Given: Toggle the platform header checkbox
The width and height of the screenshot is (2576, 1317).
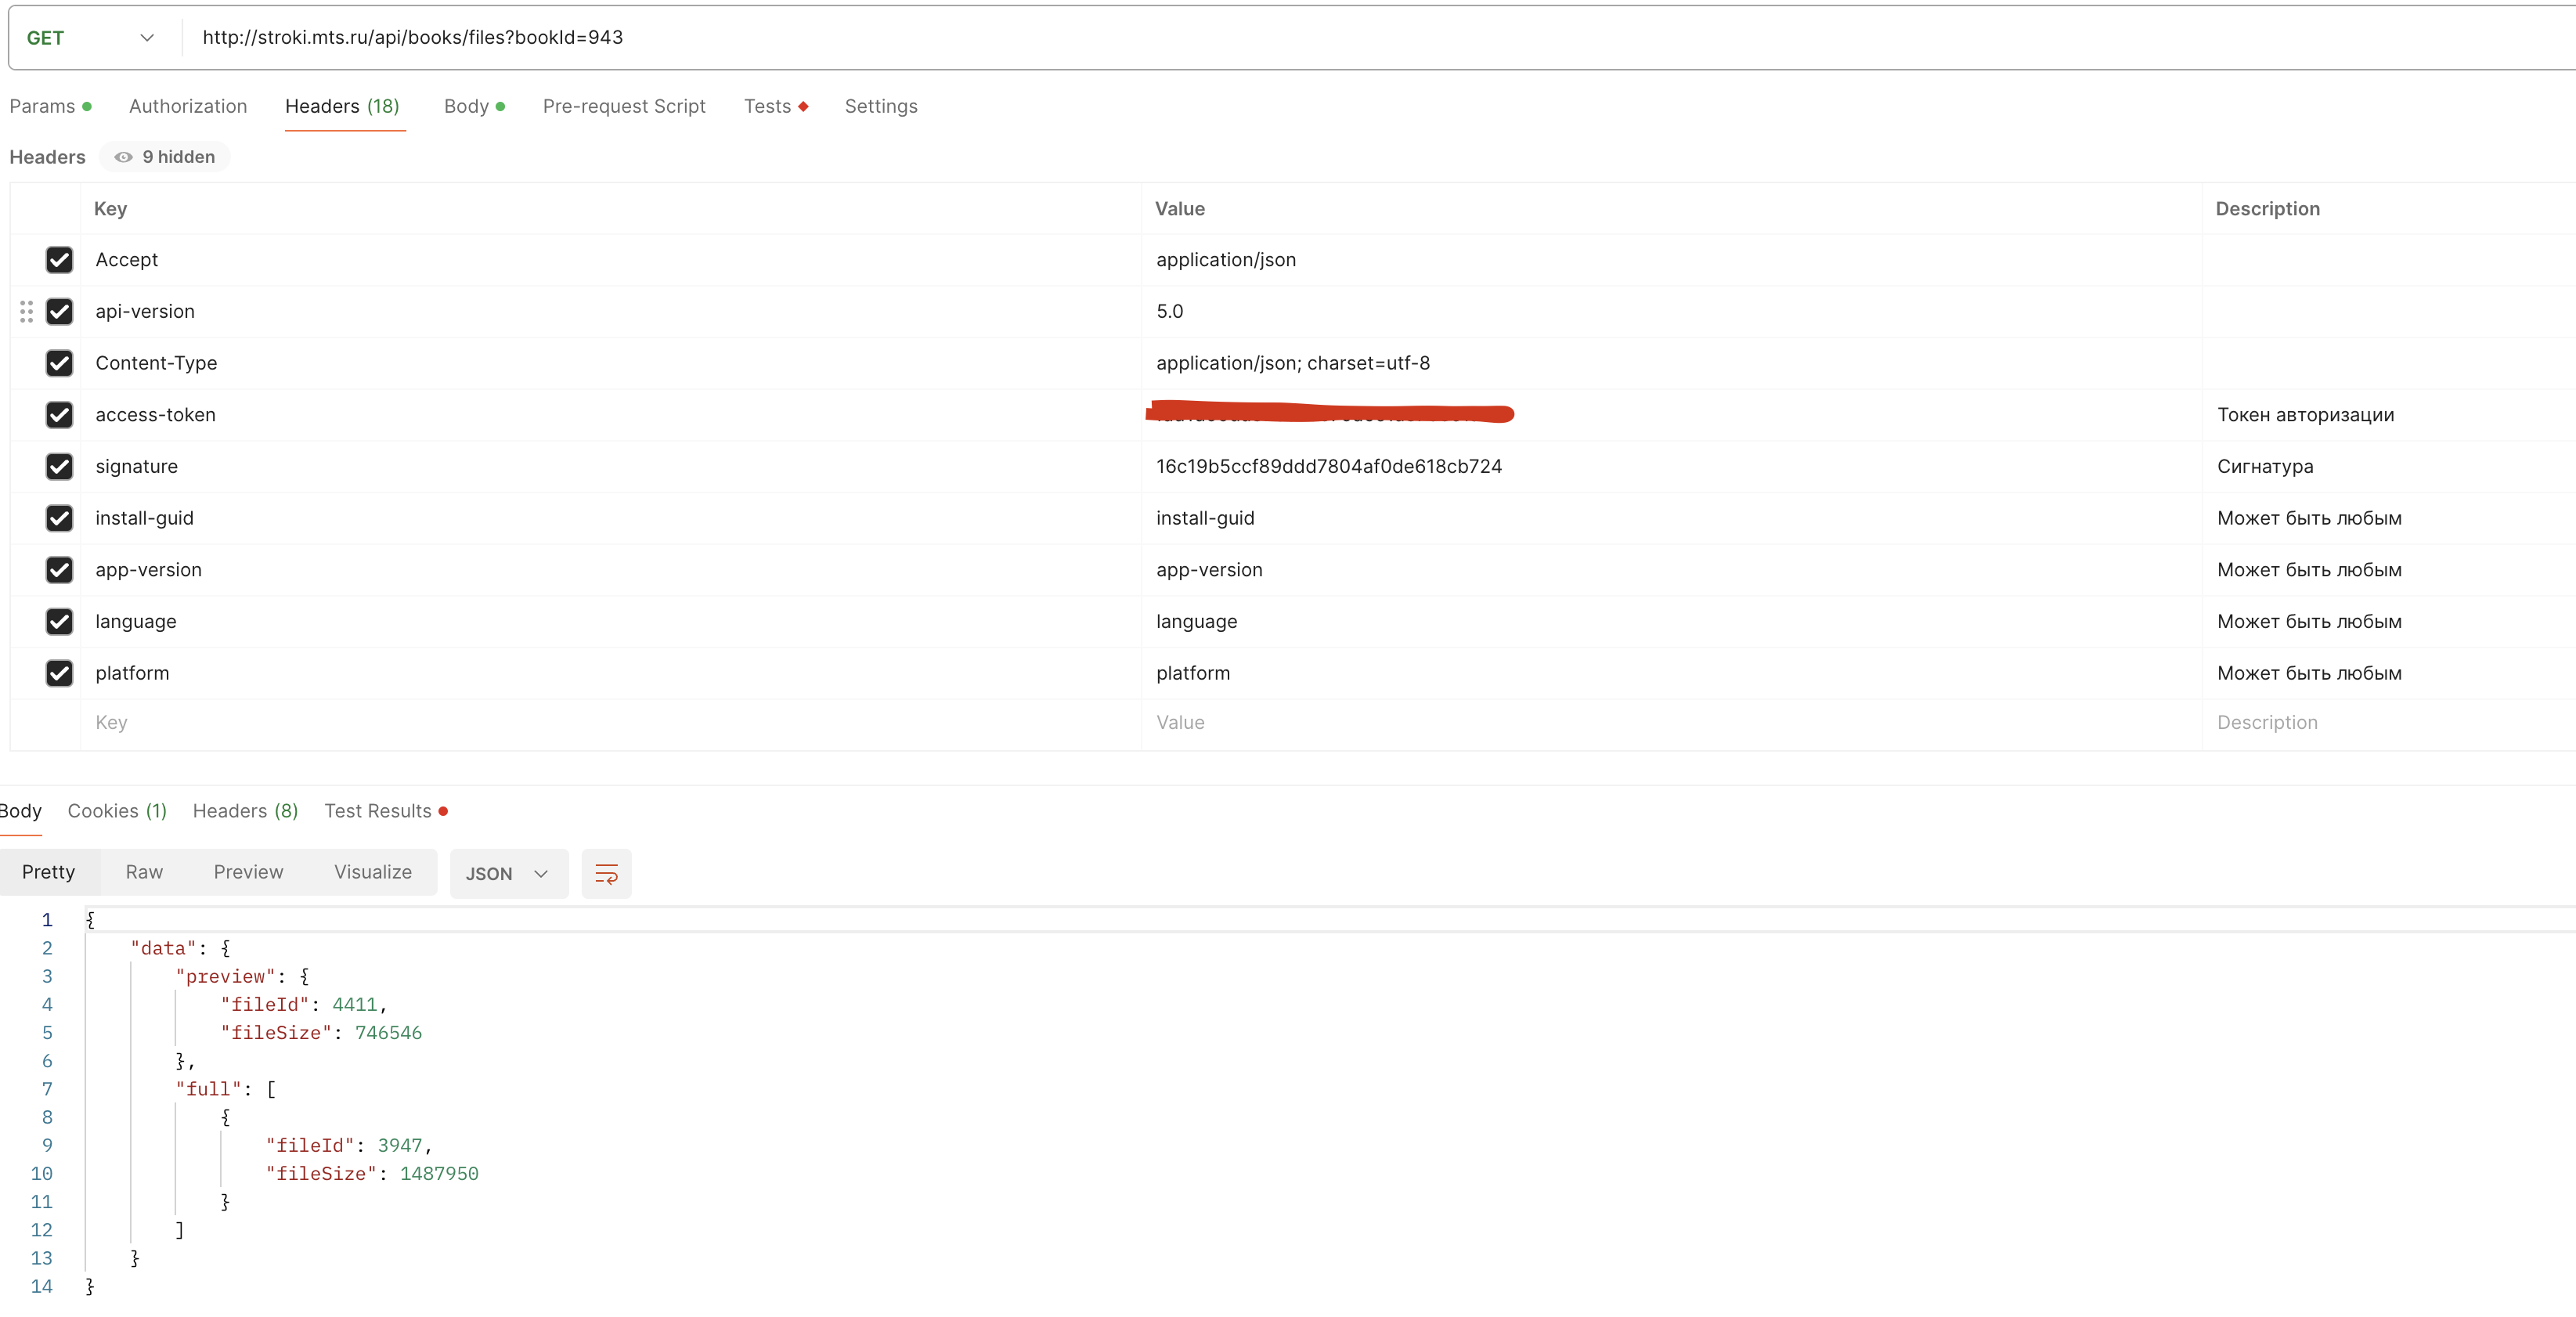Looking at the screenshot, I should click(x=59, y=673).
